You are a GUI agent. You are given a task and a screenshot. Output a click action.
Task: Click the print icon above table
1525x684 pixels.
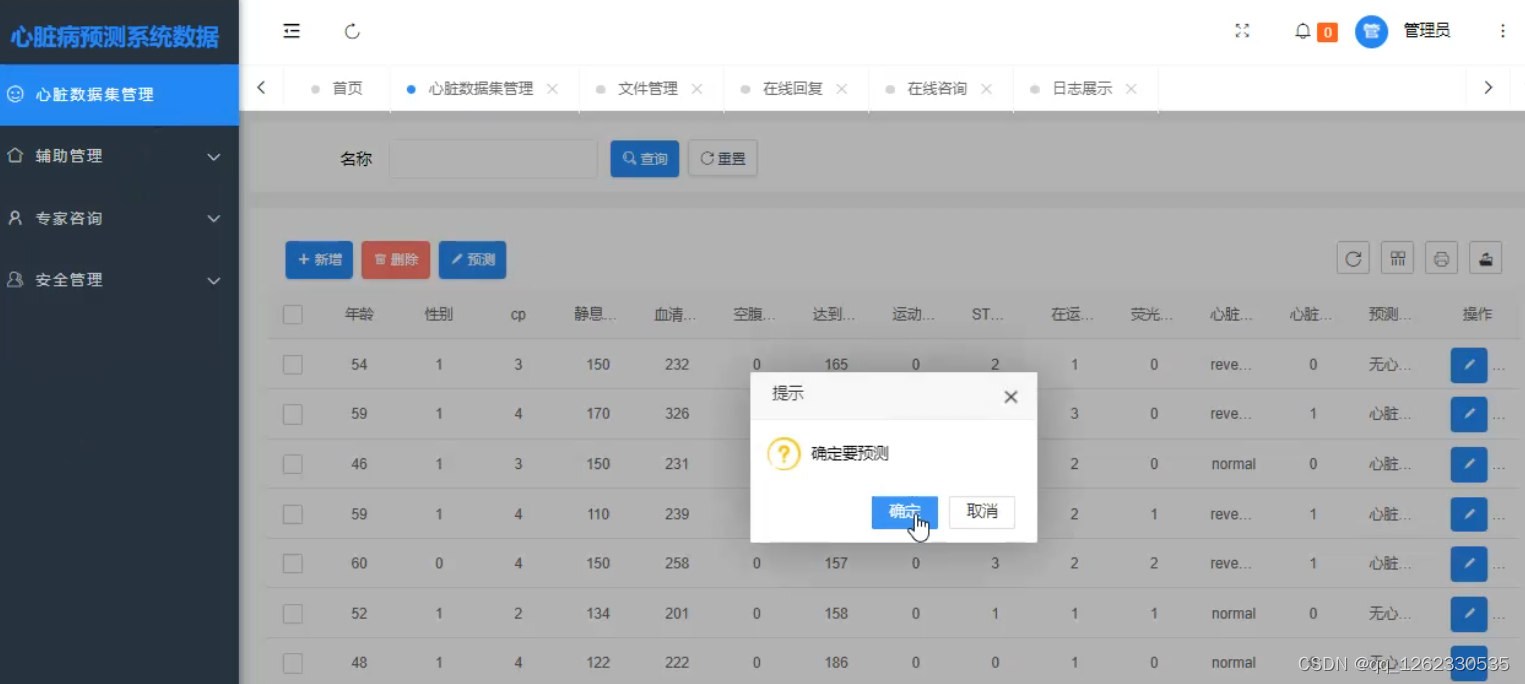pyautogui.click(x=1441, y=259)
